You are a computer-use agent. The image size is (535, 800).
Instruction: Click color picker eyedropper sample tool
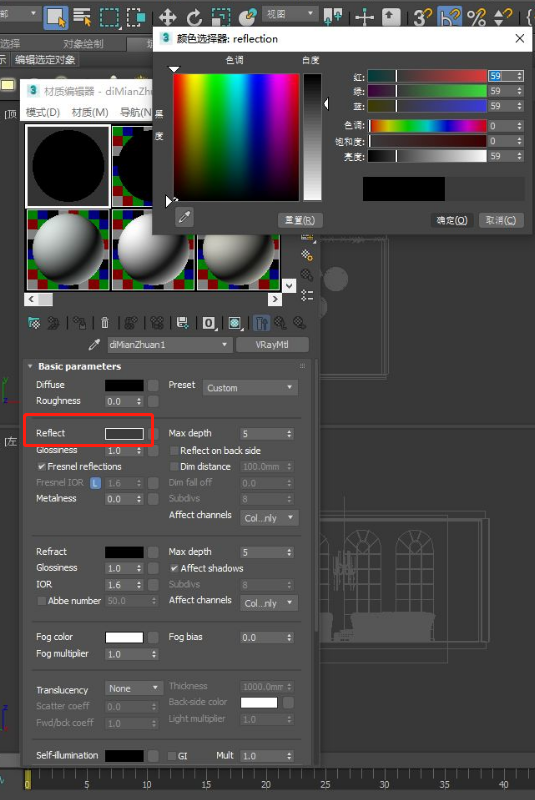(184, 218)
